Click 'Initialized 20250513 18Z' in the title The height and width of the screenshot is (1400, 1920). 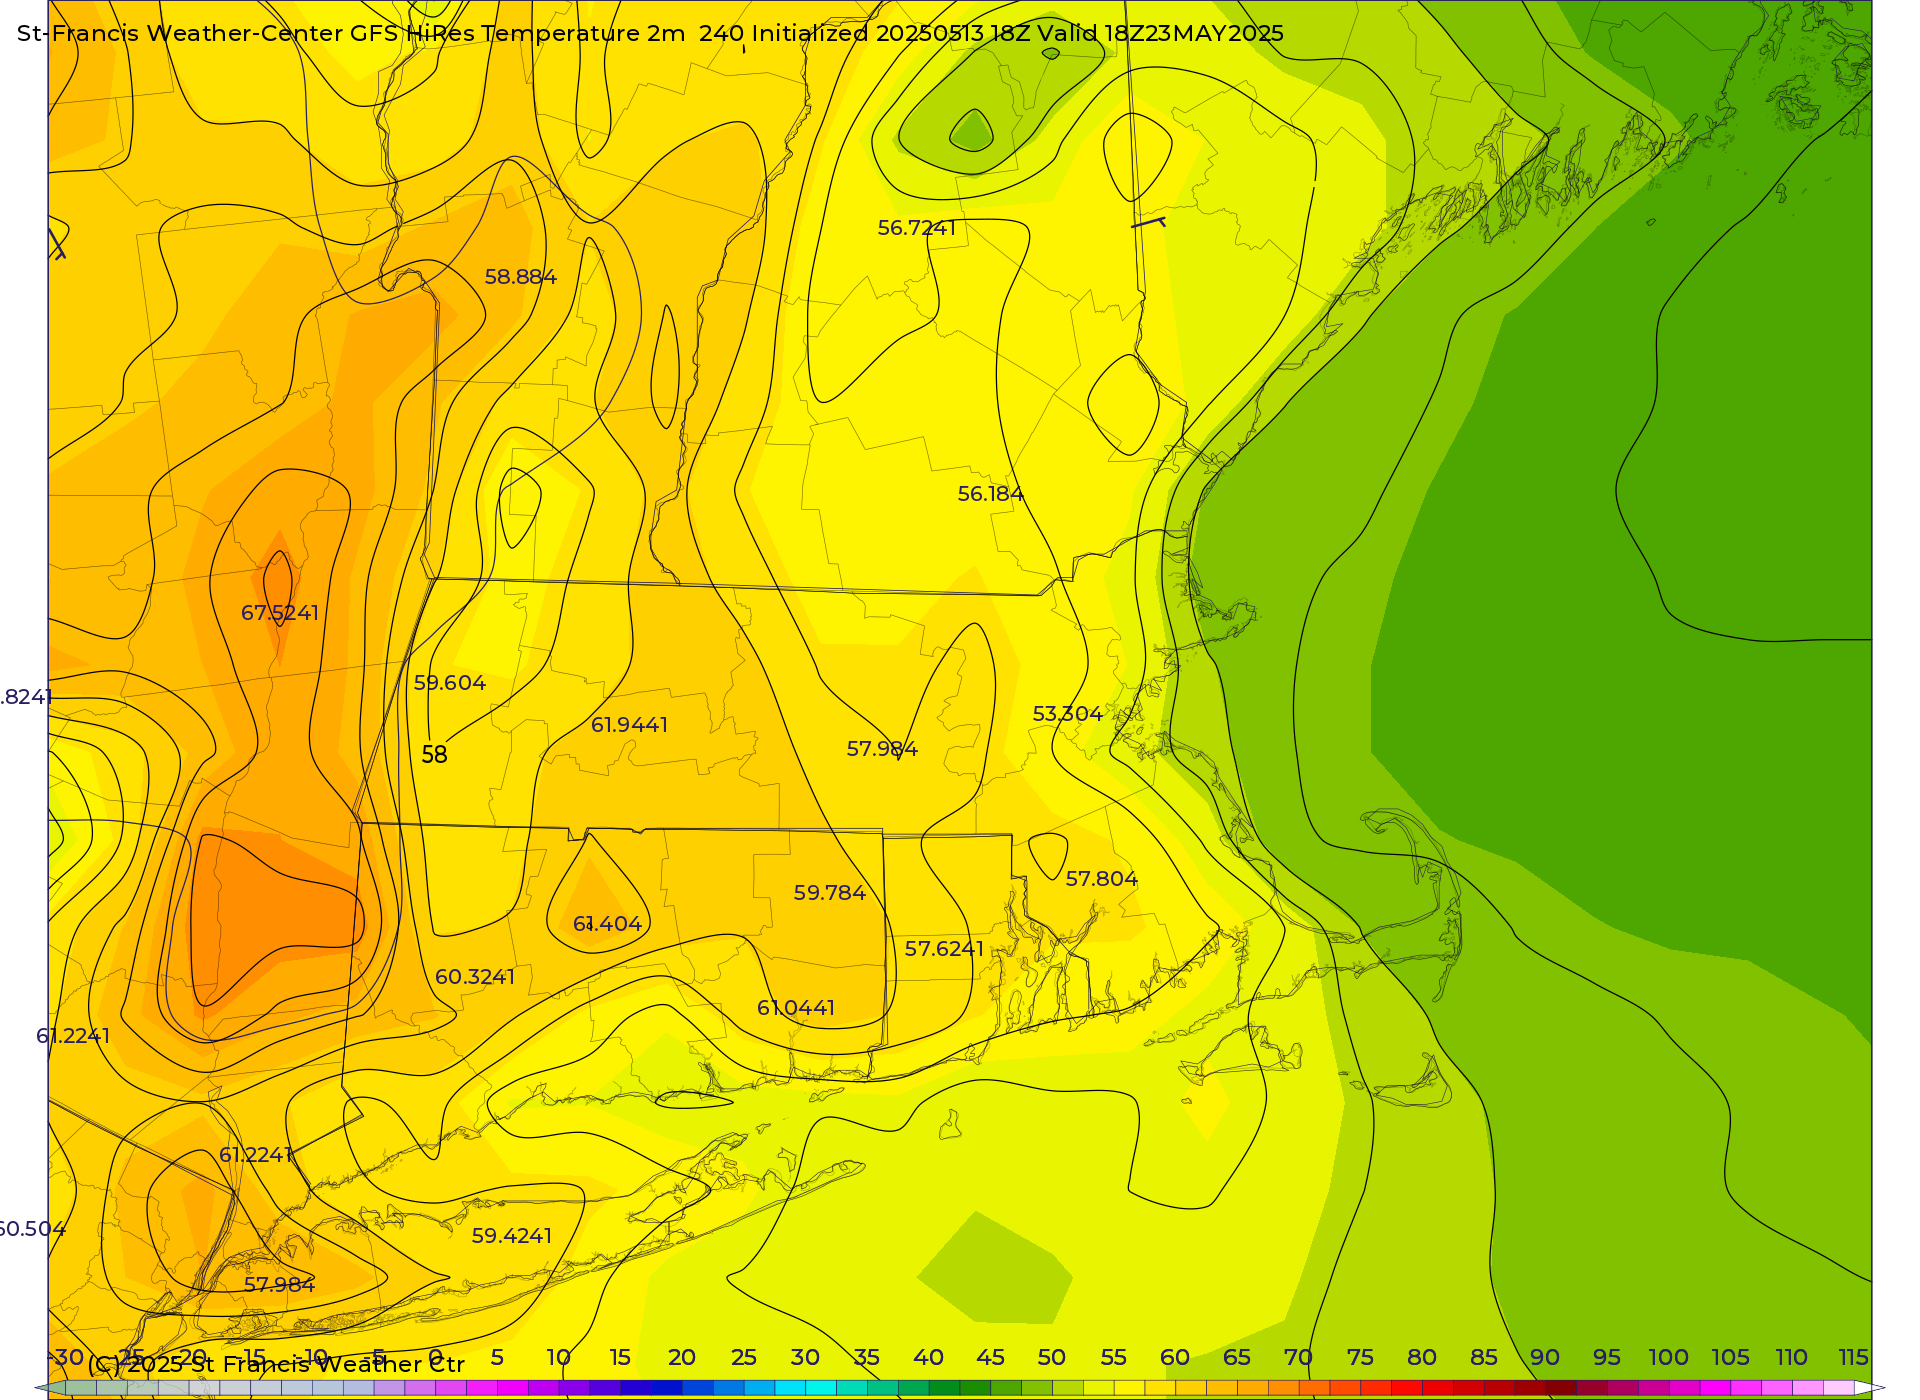[x=890, y=33]
